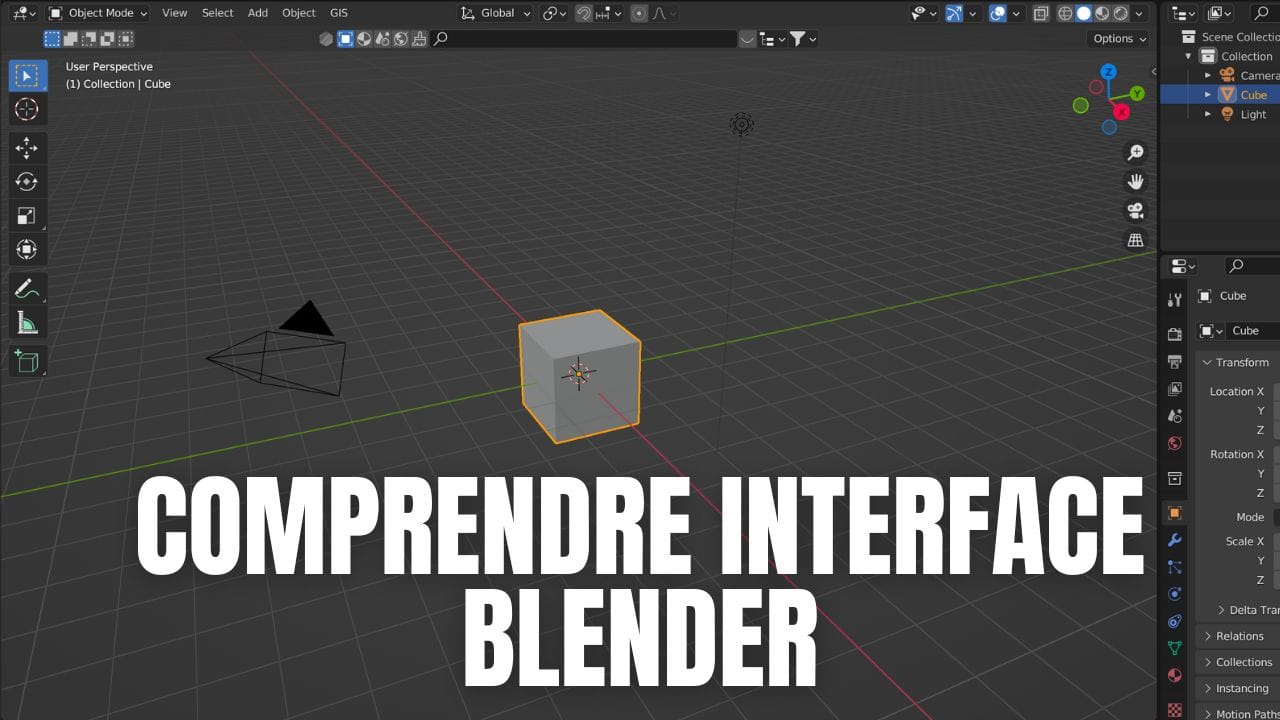Screen dimensions: 1280x720
Task: Switch to material preview shading
Action: click(1102, 13)
